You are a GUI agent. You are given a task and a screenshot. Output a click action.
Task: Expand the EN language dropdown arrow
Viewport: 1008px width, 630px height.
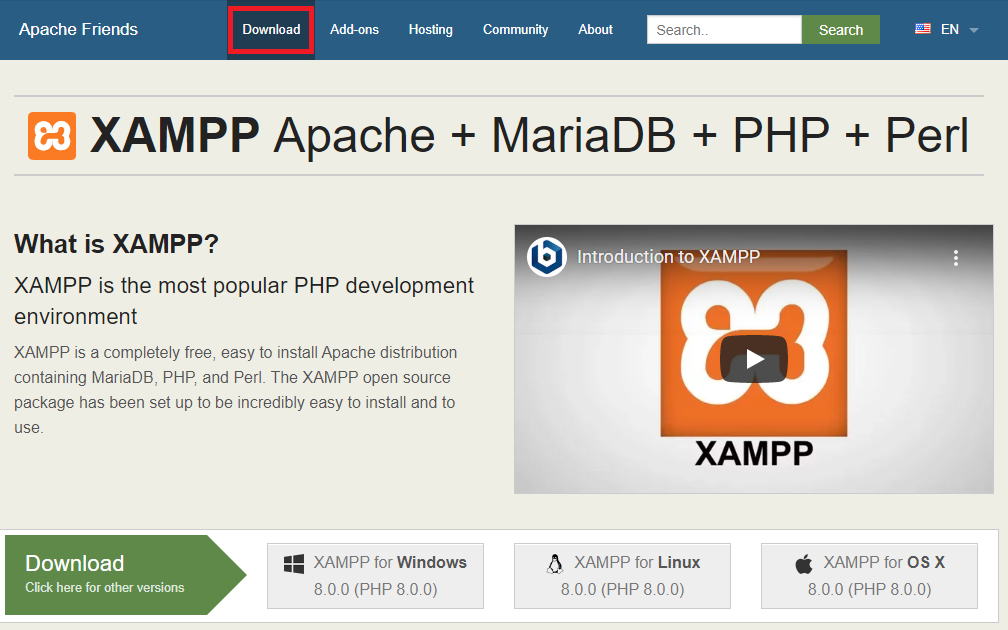click(973, 30)
